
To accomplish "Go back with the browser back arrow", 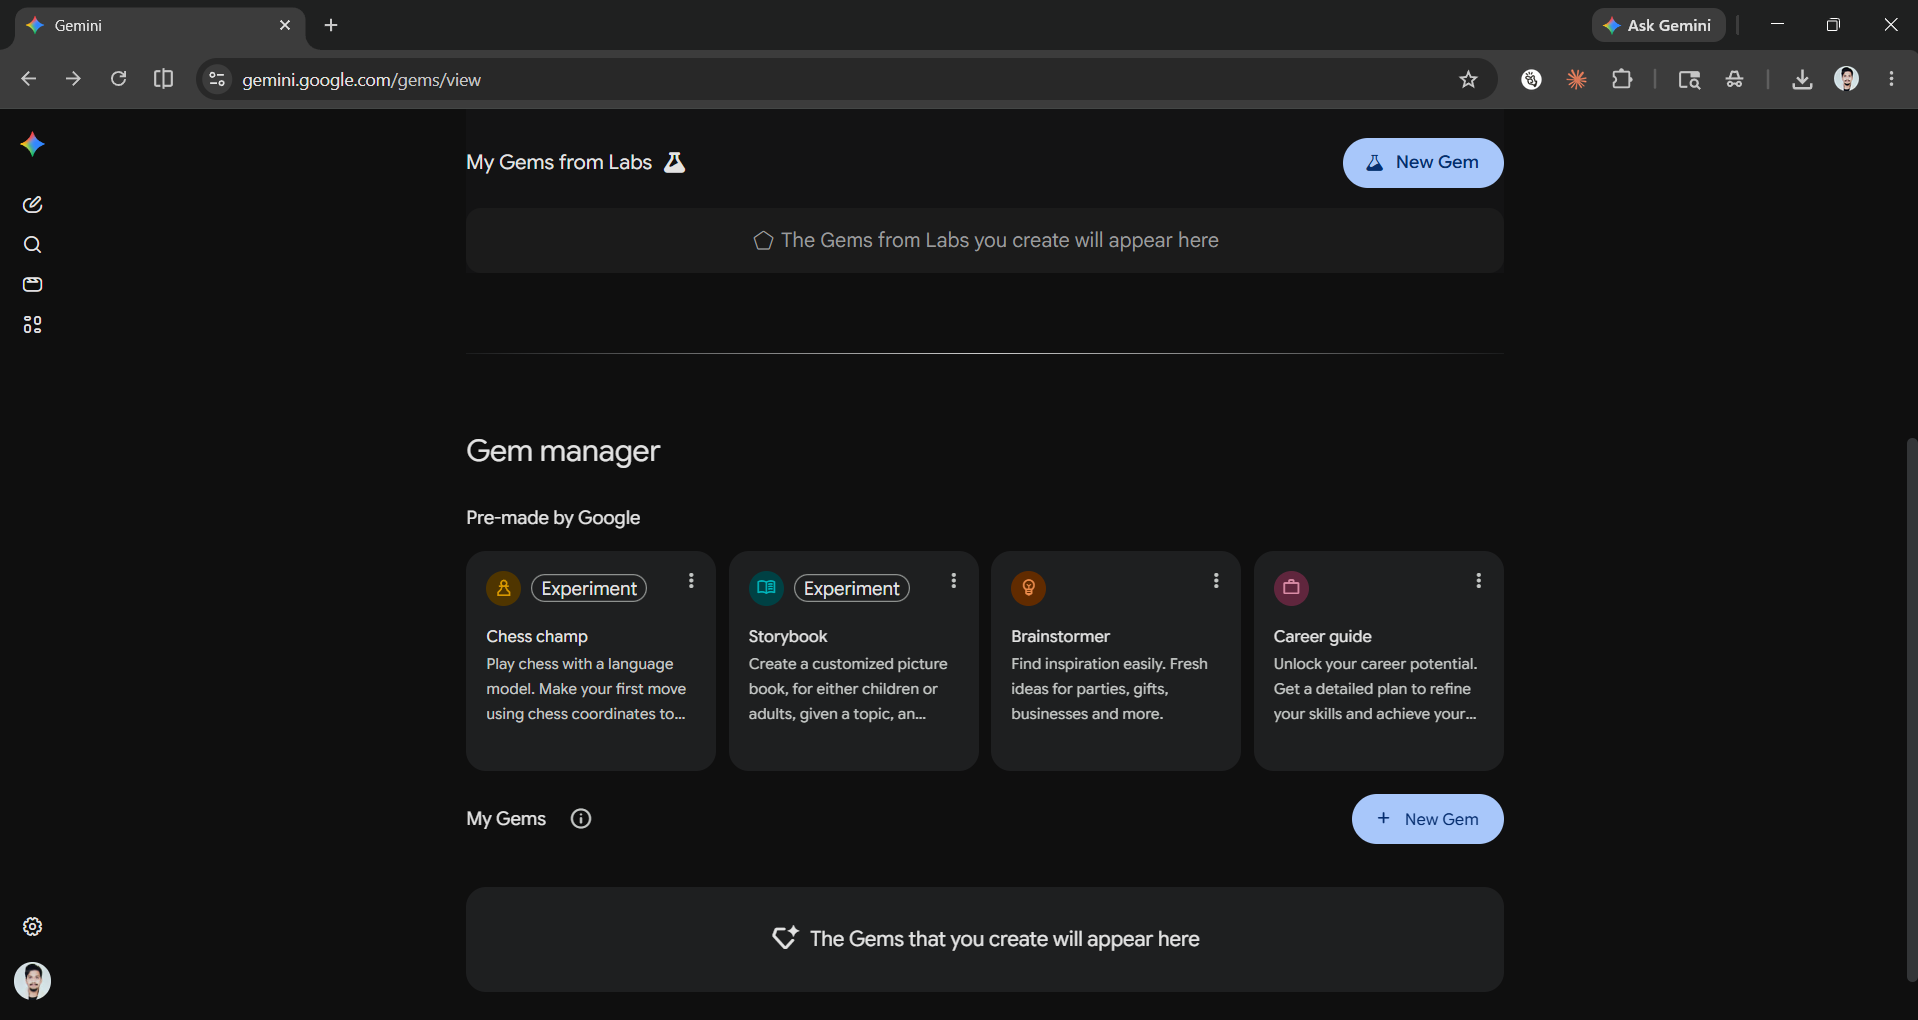I will coord(28,79).
